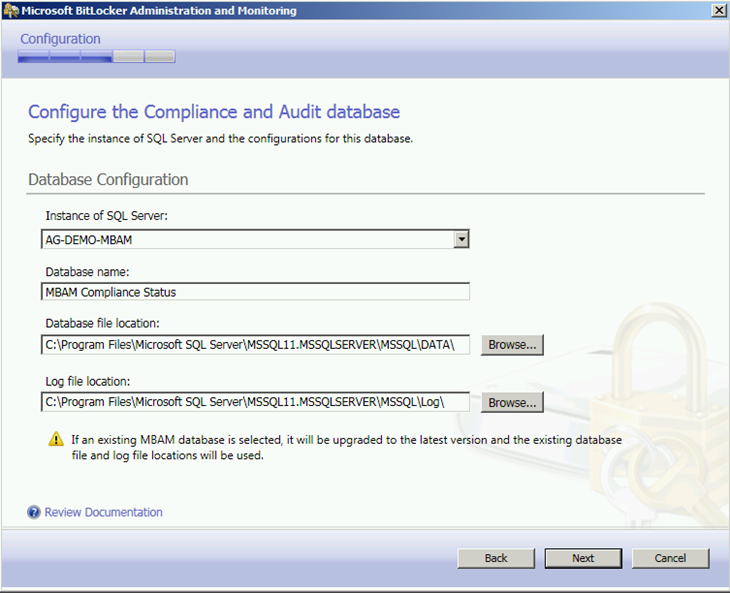Click the Database Configuration section heading
This screenshot has height=593, width=730.
(x=108, y=180)
